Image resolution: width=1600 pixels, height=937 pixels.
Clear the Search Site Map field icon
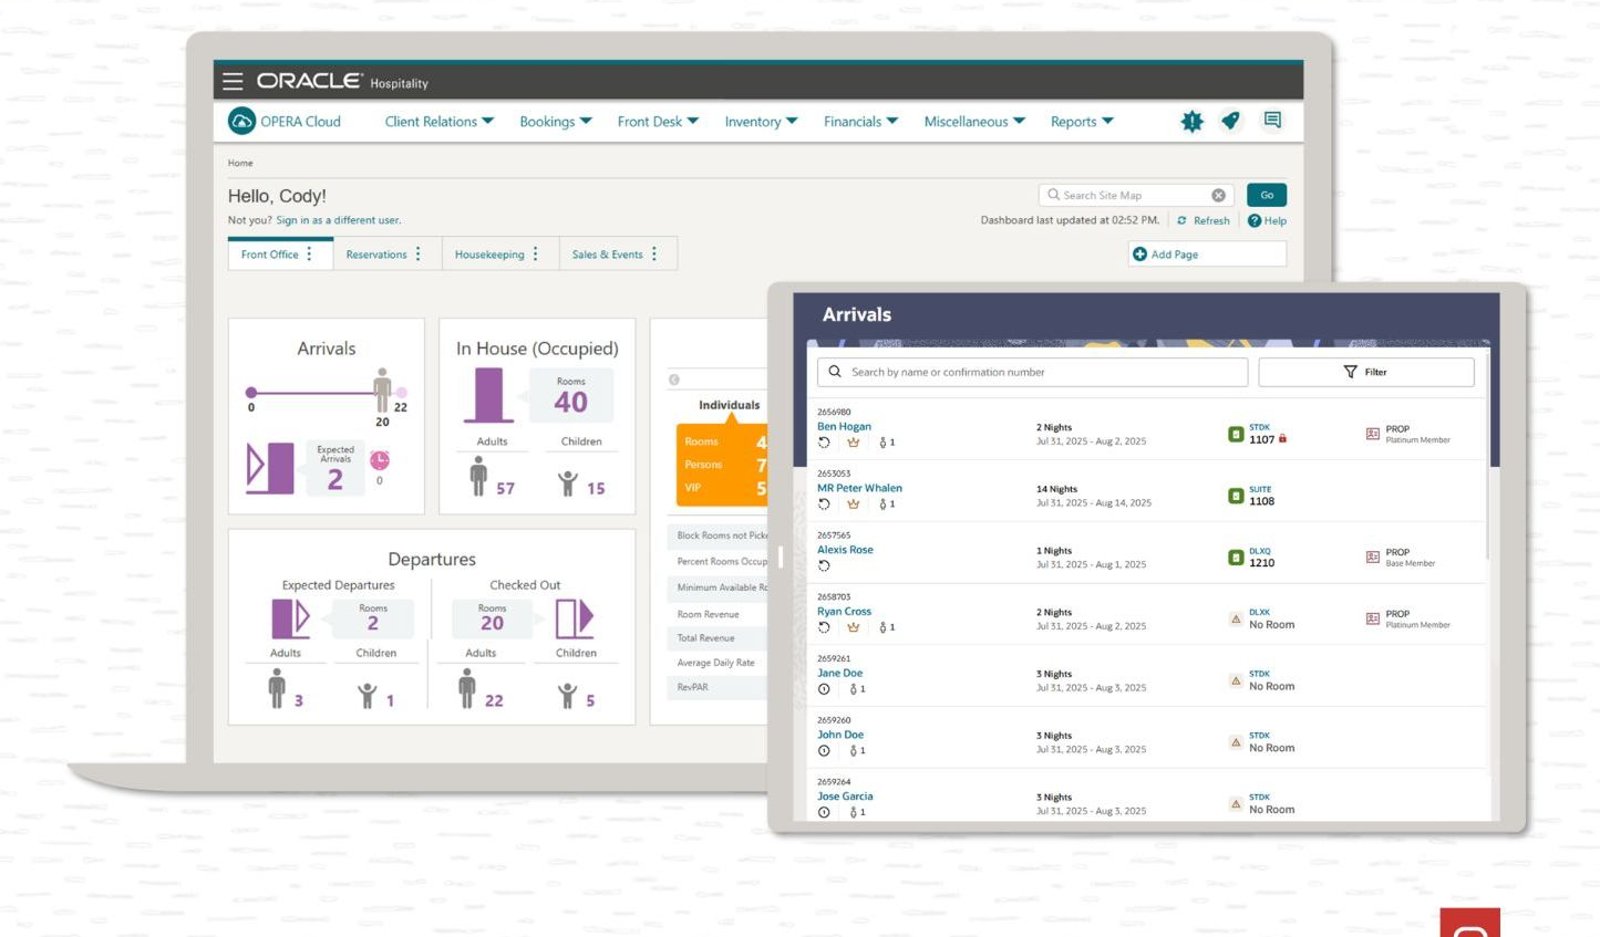point(1218,195)
